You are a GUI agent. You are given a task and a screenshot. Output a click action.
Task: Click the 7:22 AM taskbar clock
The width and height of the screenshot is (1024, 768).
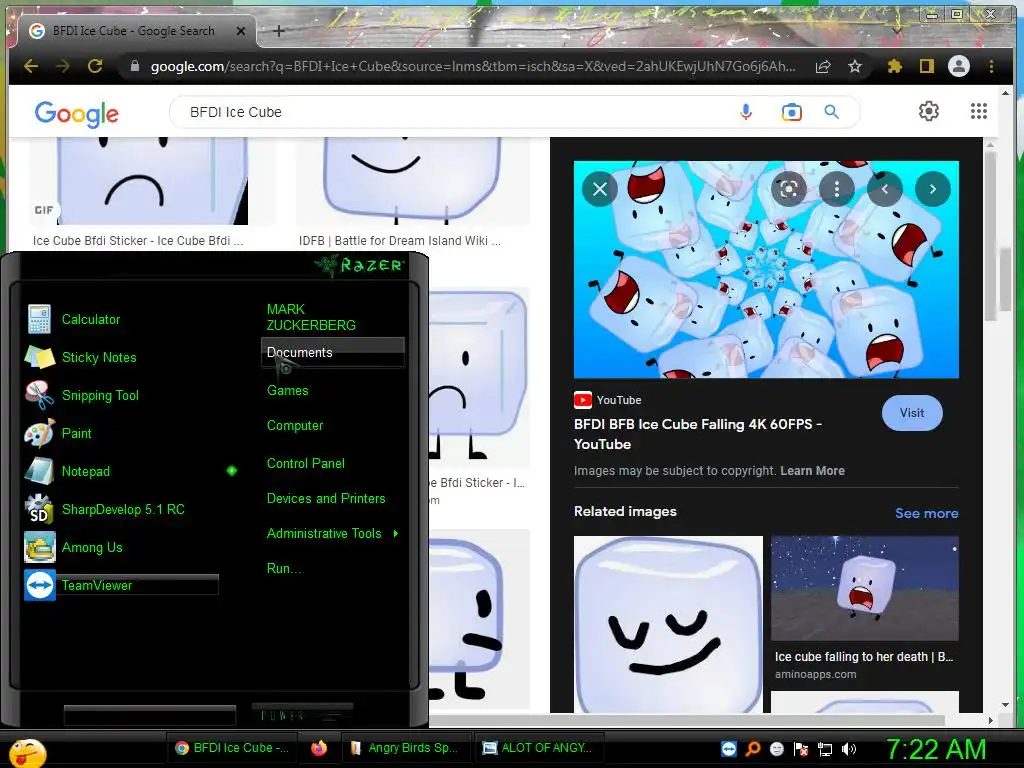pyautogui.click(x=936, y=749)
